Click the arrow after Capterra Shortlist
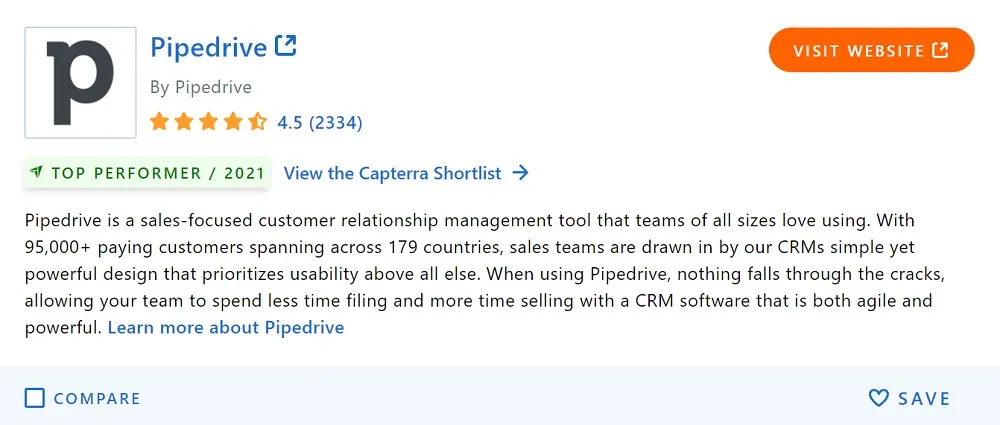This screenshot has height=425, width=1000. [520, 173]
